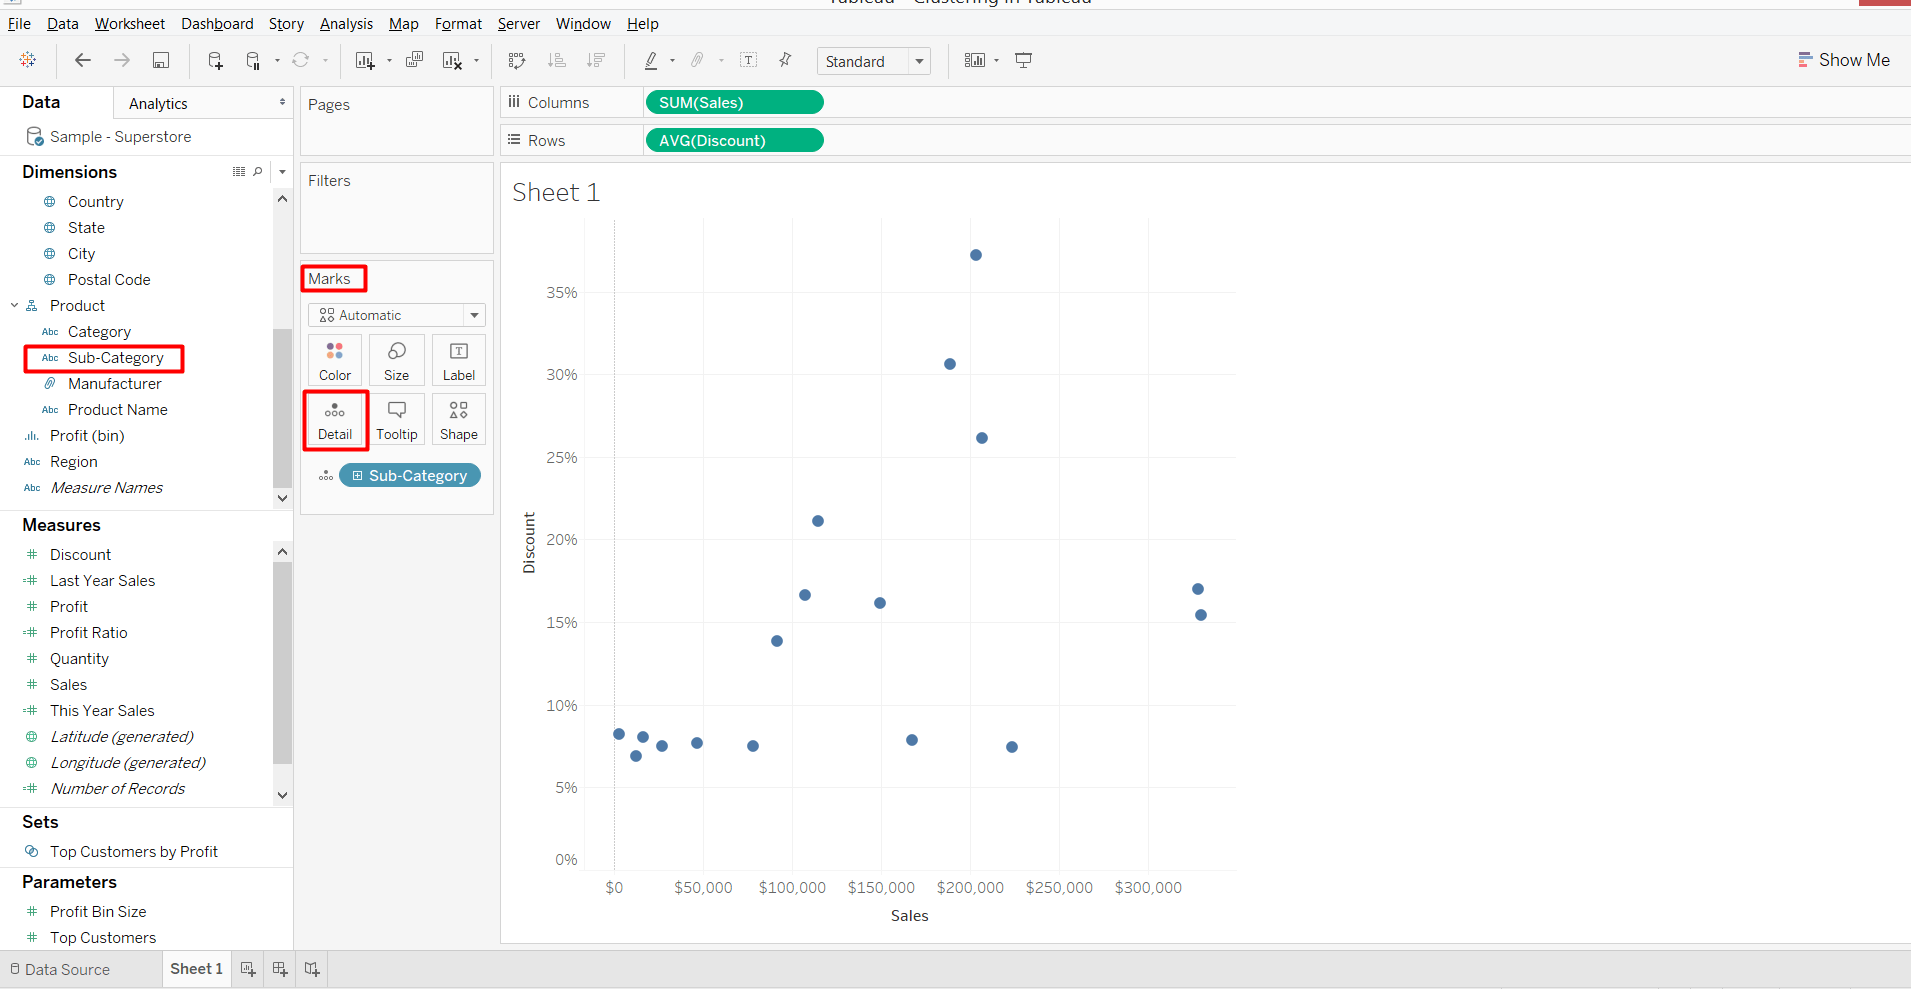This screenshot has width=1911, height=989.
Task: Collapse the Product hierarchy in Dimensions
Action: pos(14,305)
